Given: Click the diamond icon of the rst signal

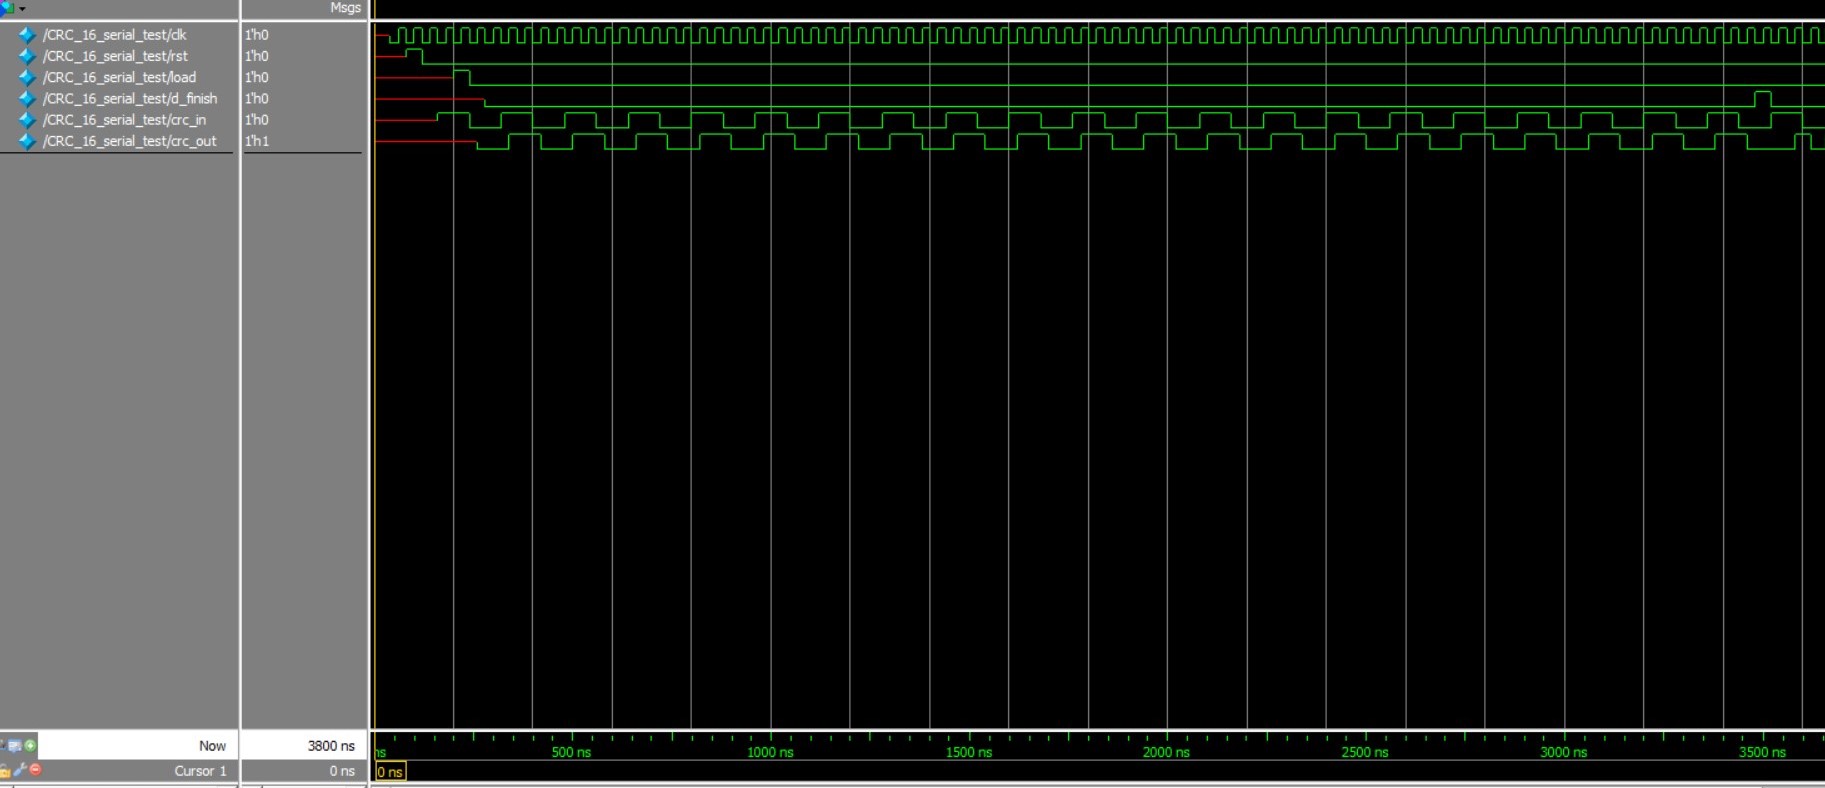Looking at the screenshot, I should pos(27,56).
